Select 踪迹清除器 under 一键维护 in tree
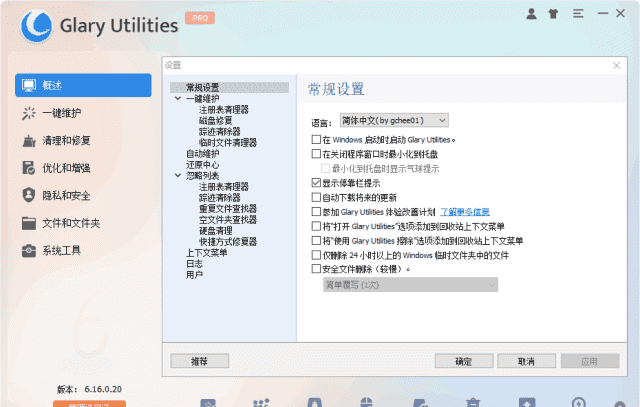Screen dimensions: 640x407 (x=220, y=131)
